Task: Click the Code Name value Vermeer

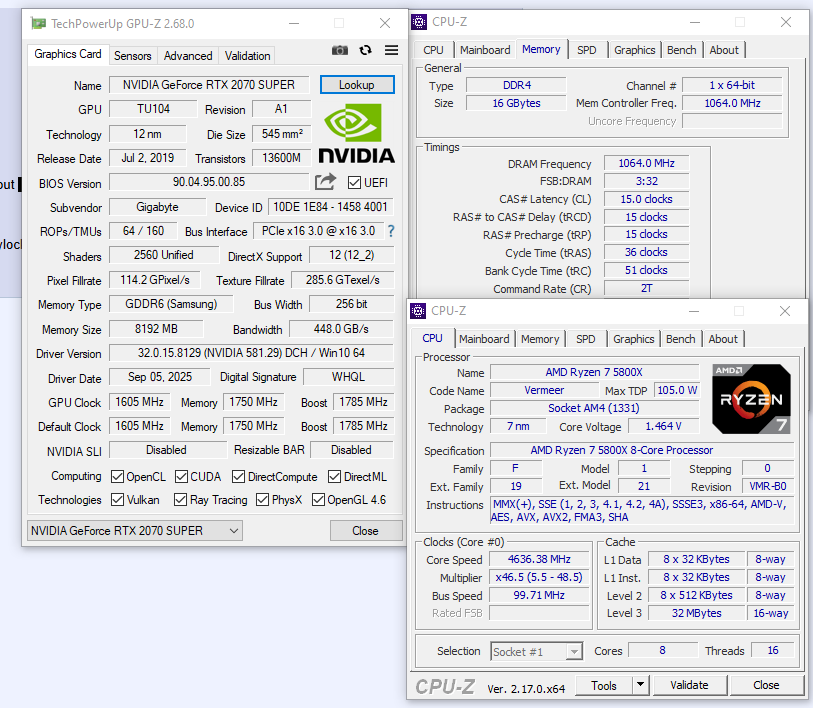Action: coord(544,390)
